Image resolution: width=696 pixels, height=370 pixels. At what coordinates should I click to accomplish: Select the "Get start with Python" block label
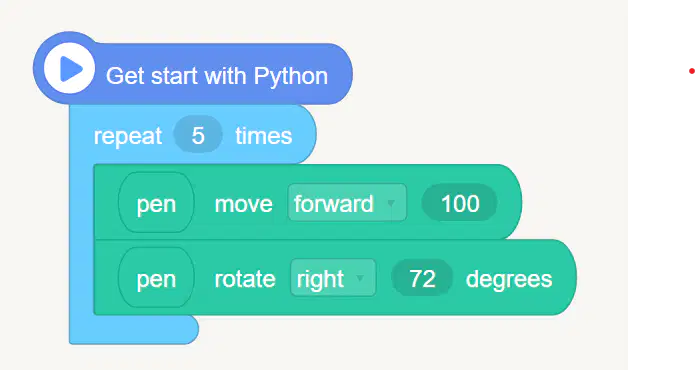pos(217,76)
